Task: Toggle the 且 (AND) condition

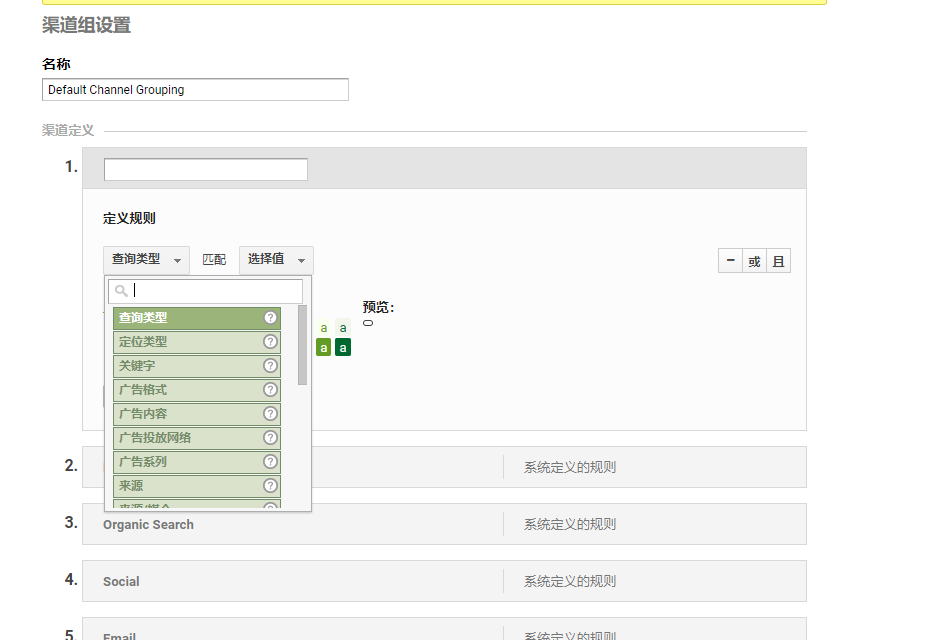Action: point(778,260)
